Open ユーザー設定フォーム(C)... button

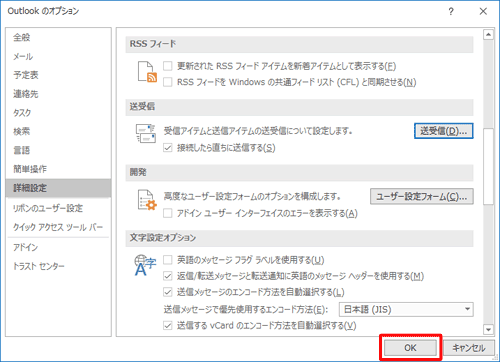(x=422, y=196)
